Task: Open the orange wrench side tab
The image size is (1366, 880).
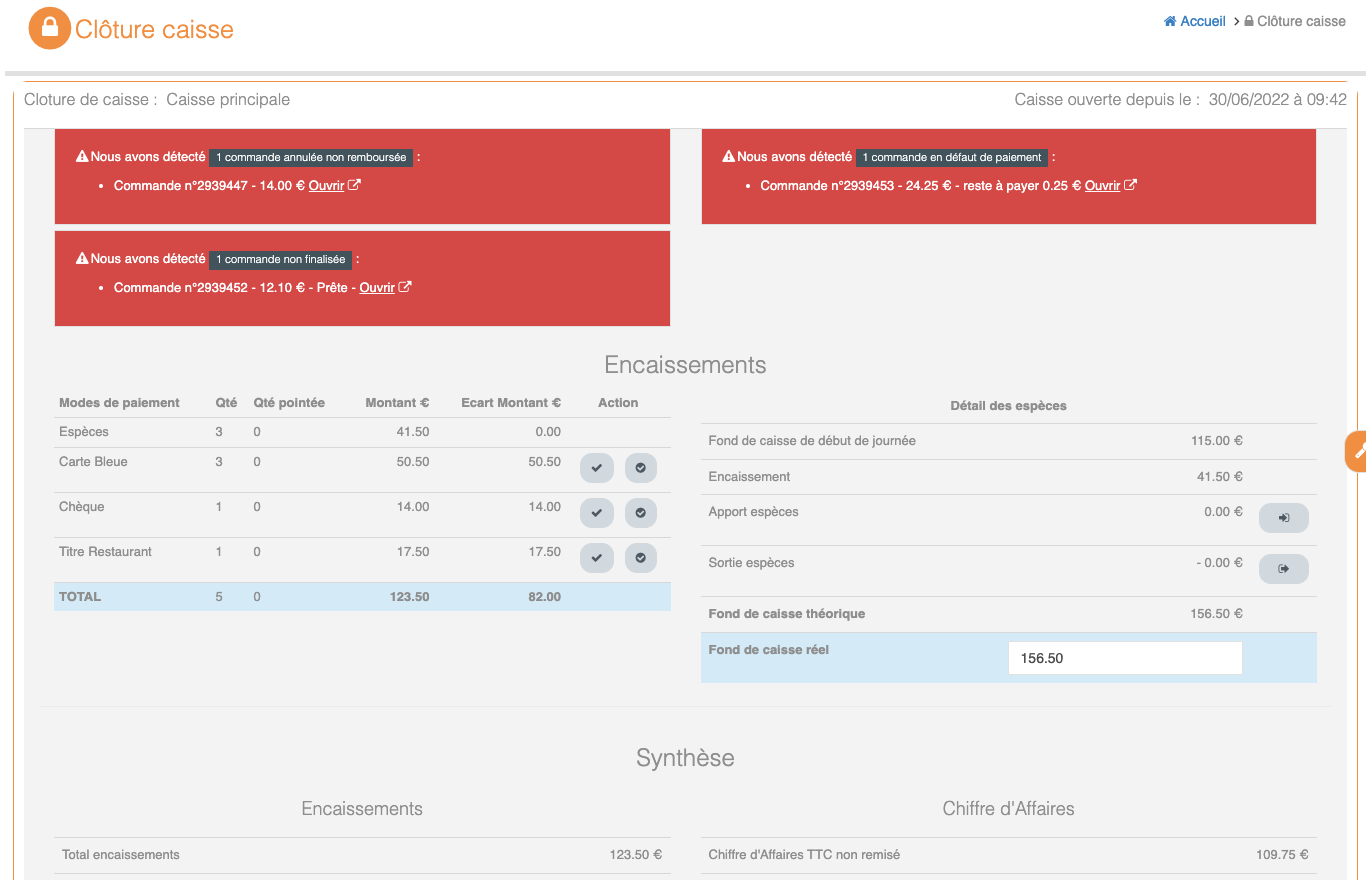Action: tap(1357, 451)
